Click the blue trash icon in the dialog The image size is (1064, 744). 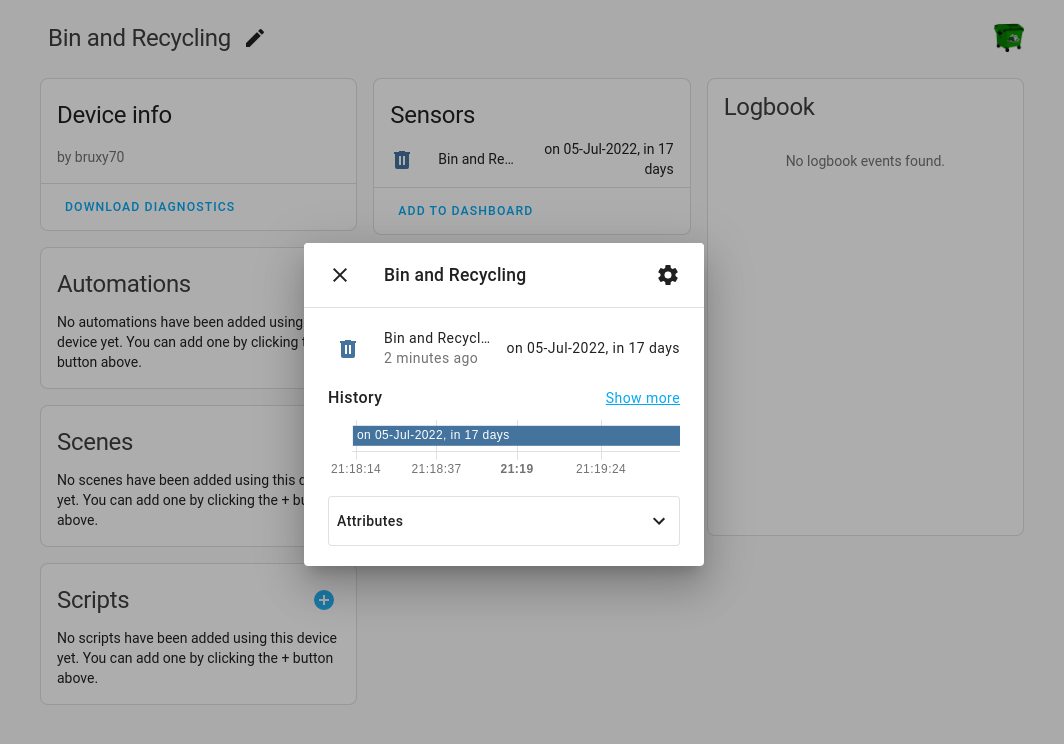point(348,348)
